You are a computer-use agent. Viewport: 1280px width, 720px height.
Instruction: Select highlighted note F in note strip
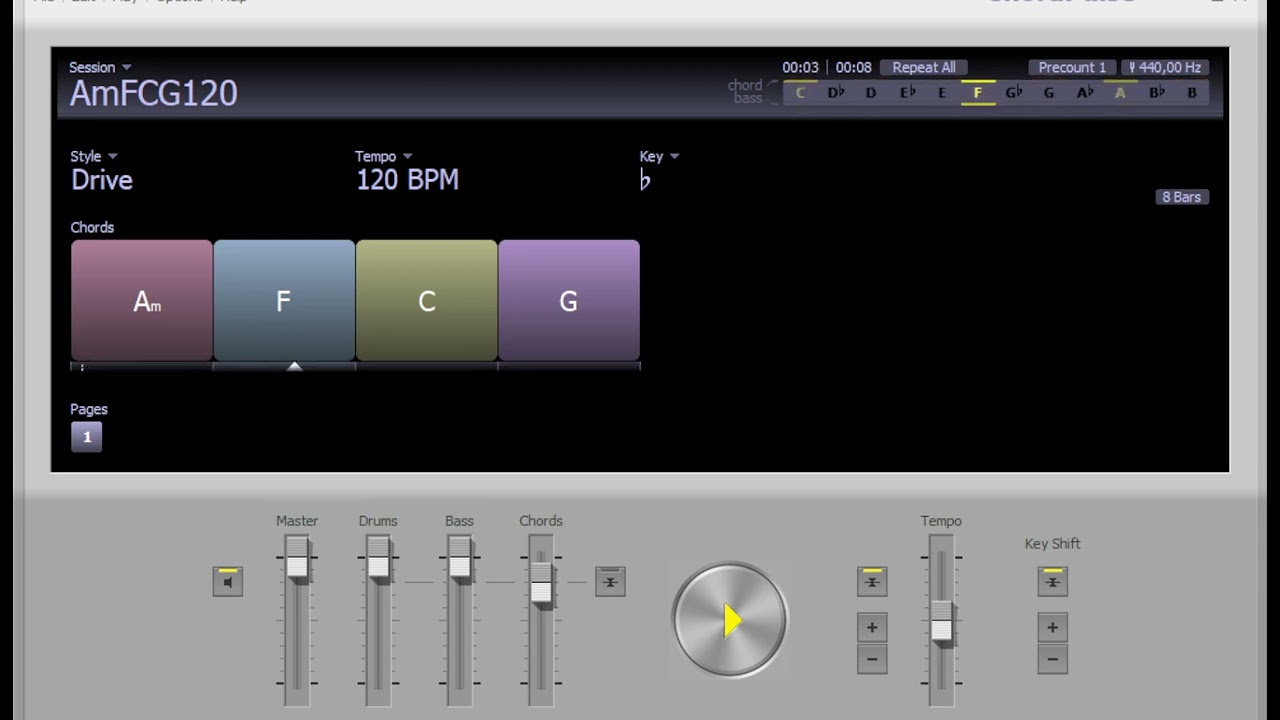[x=978, y=93]
